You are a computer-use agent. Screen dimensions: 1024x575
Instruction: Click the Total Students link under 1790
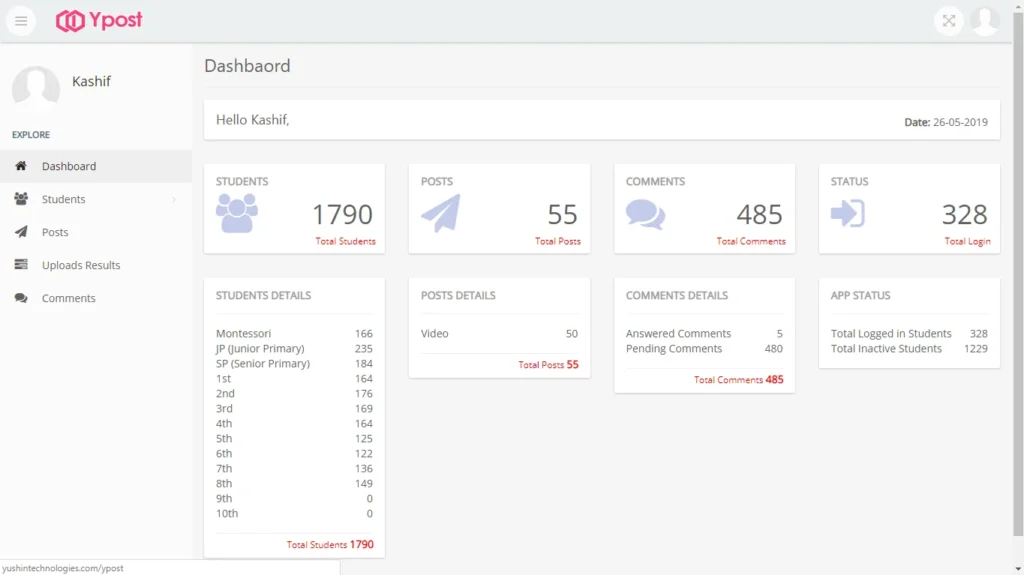tap(345, 241)
